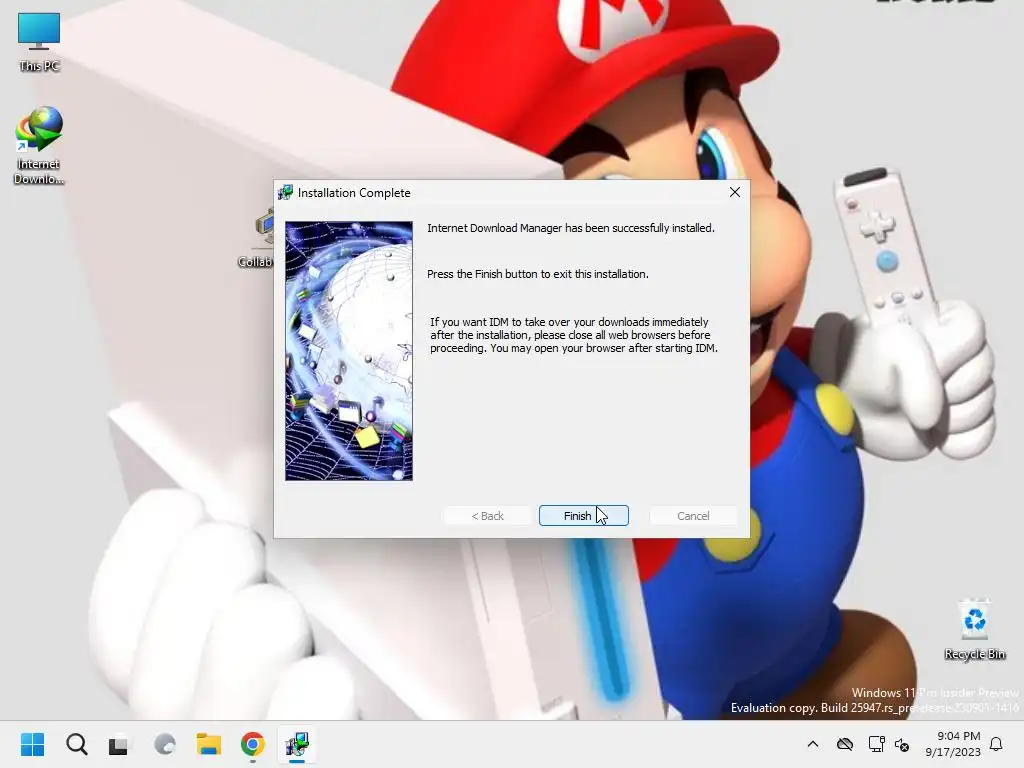This screenshot has width=1024, height=768.
Task: Click the IDM installer taskbar icon
Action: tap(297, 744)
